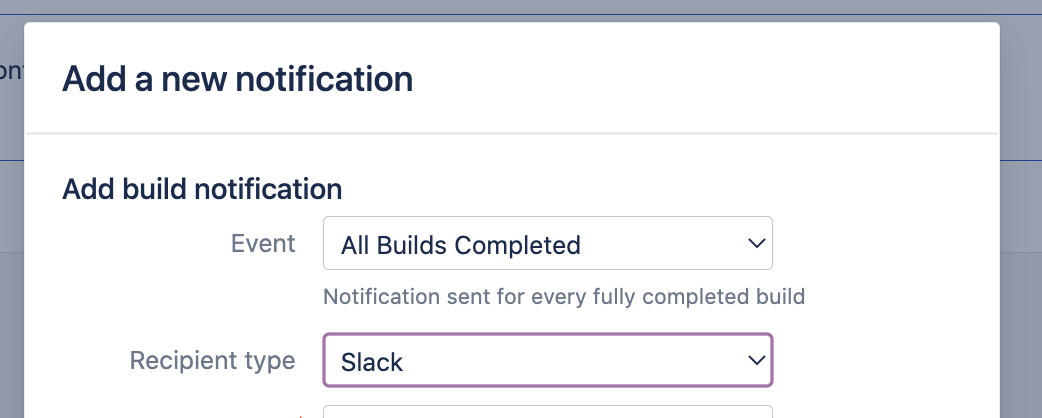Click empty header space right of title
The width and height of the screenshot is (1042, 418).
[x=700, y=78]
